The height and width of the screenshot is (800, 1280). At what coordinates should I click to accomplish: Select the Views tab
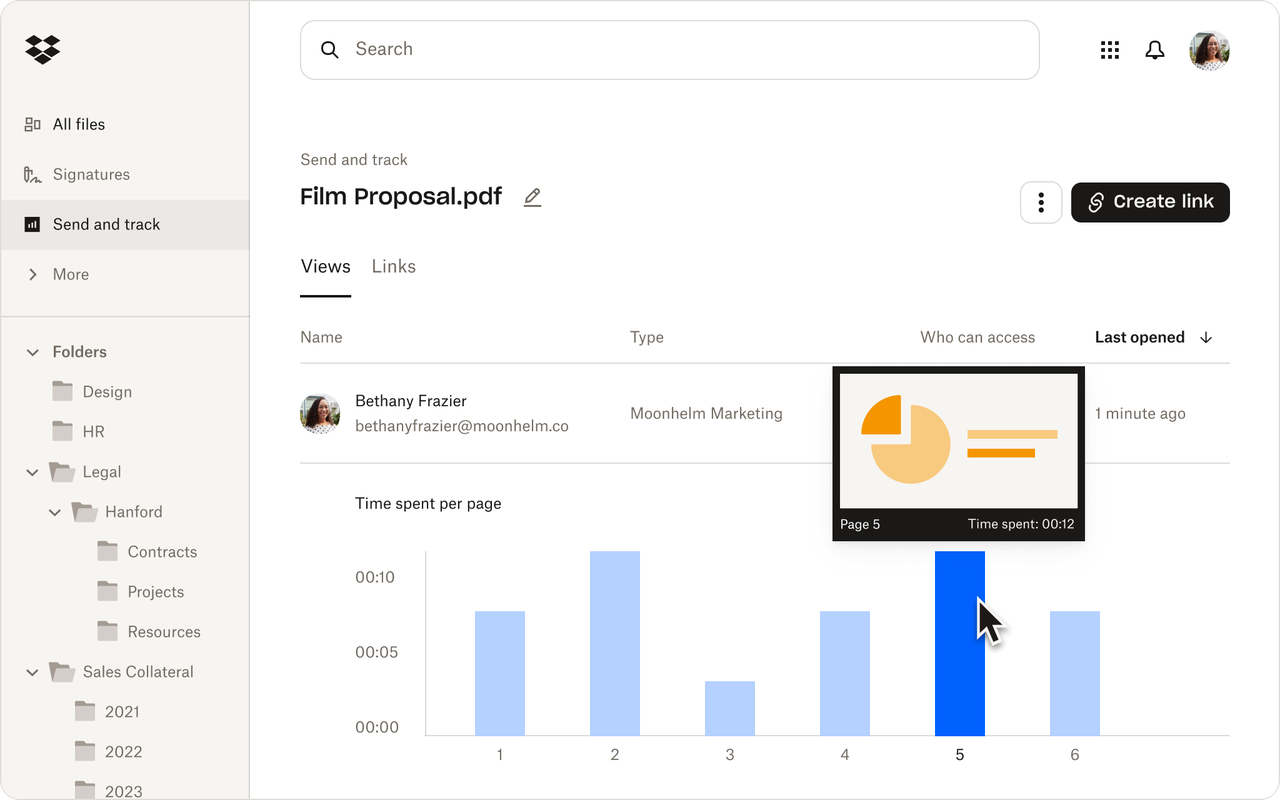point(325,266)
